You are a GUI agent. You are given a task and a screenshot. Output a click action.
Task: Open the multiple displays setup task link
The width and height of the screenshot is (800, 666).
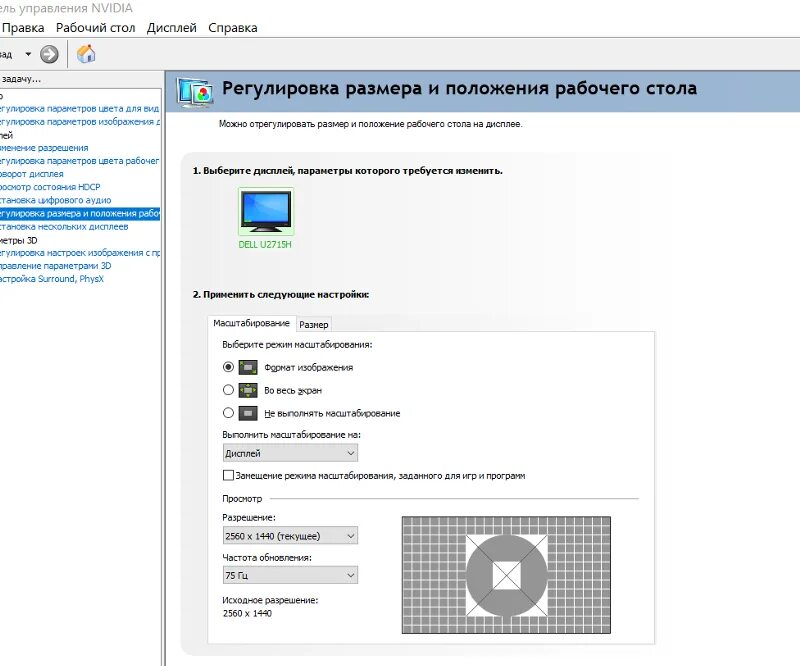(64, 227)
